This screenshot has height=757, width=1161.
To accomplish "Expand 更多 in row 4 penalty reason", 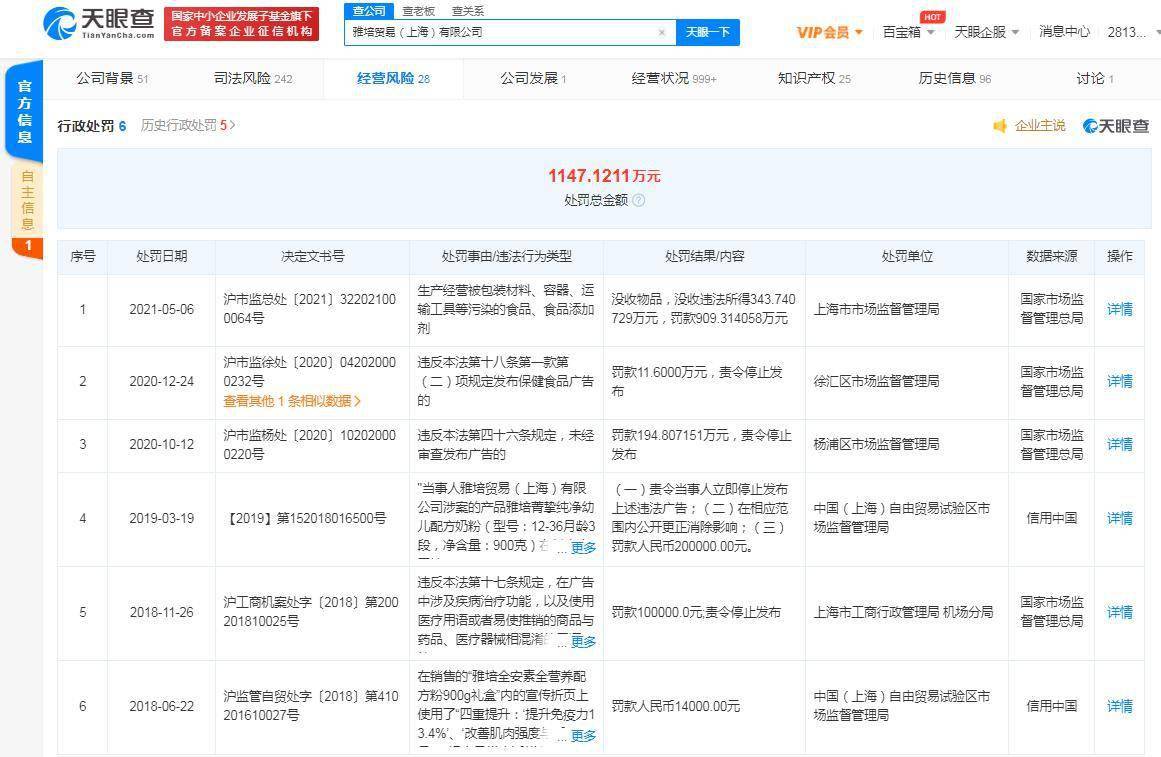I will click(583, 547).
